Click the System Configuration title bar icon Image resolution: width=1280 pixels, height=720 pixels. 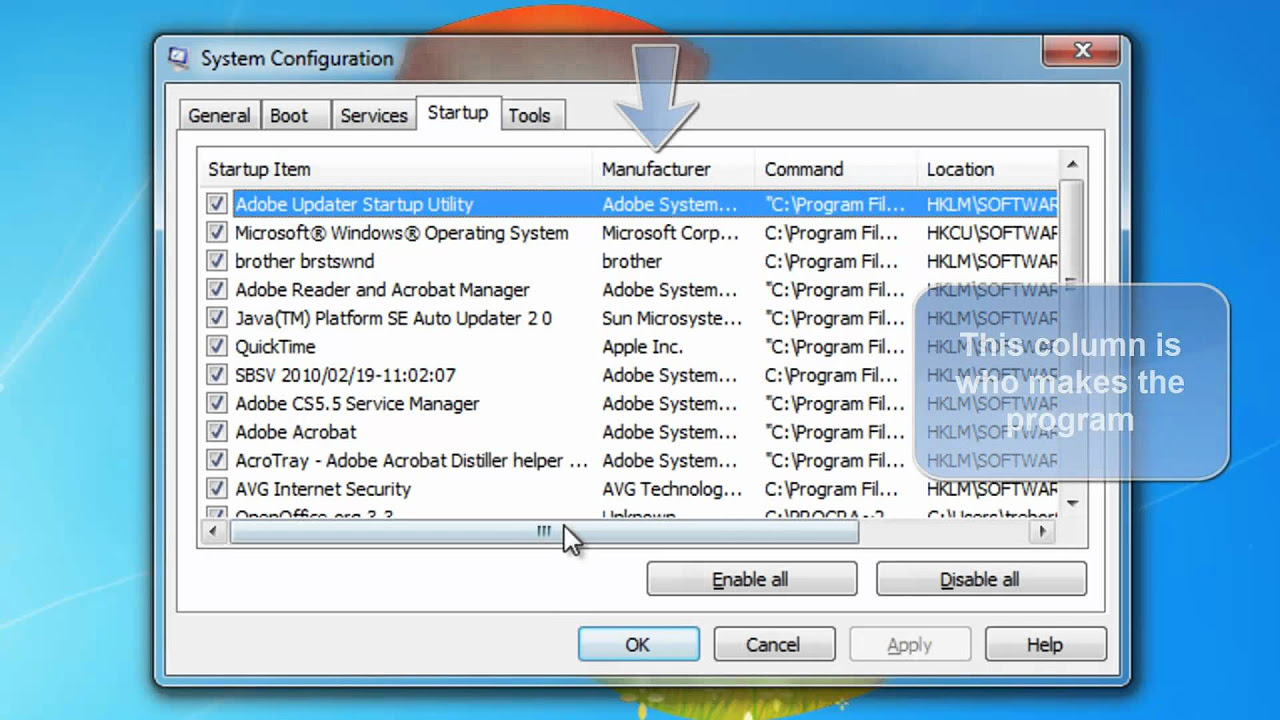pyautogui.click(x=179, y=59)
